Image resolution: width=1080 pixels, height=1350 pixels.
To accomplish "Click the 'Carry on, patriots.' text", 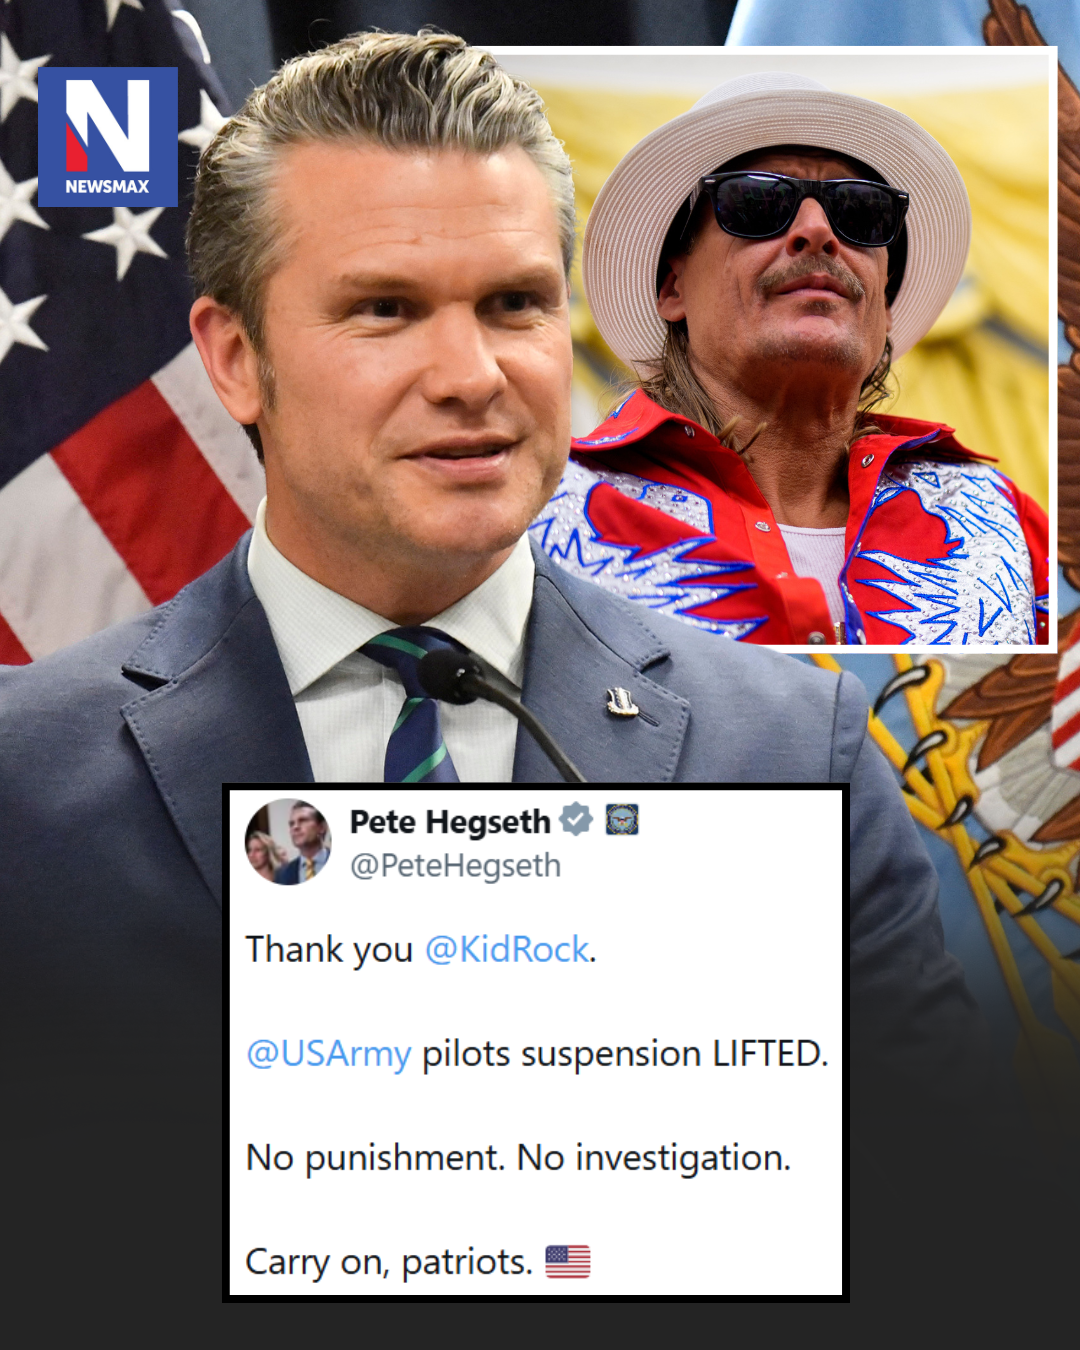I will point(389,1262).
